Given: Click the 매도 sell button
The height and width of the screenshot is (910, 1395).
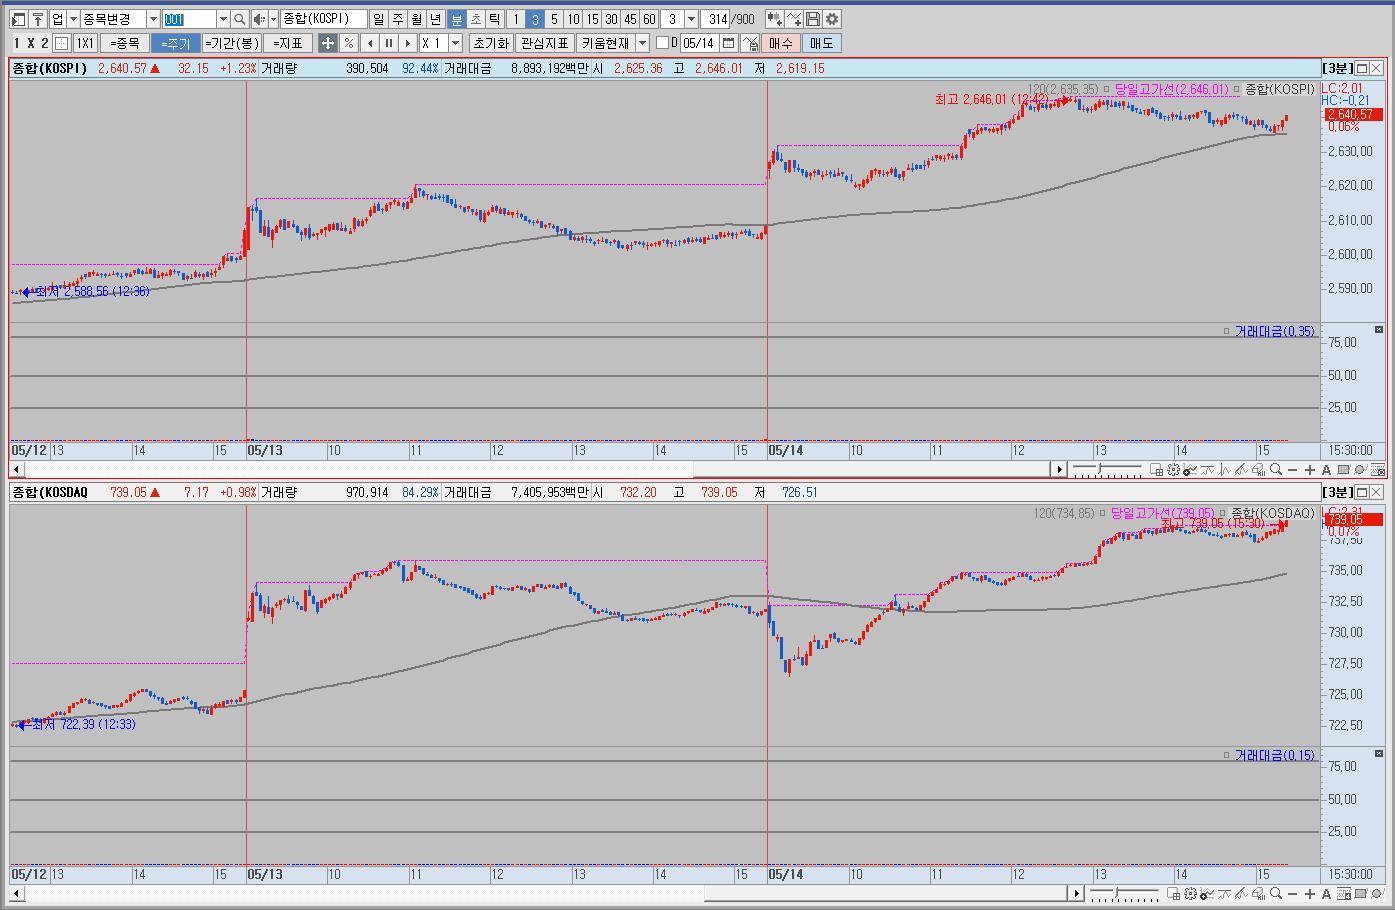Looking at the screenshot, I should 821,43.
